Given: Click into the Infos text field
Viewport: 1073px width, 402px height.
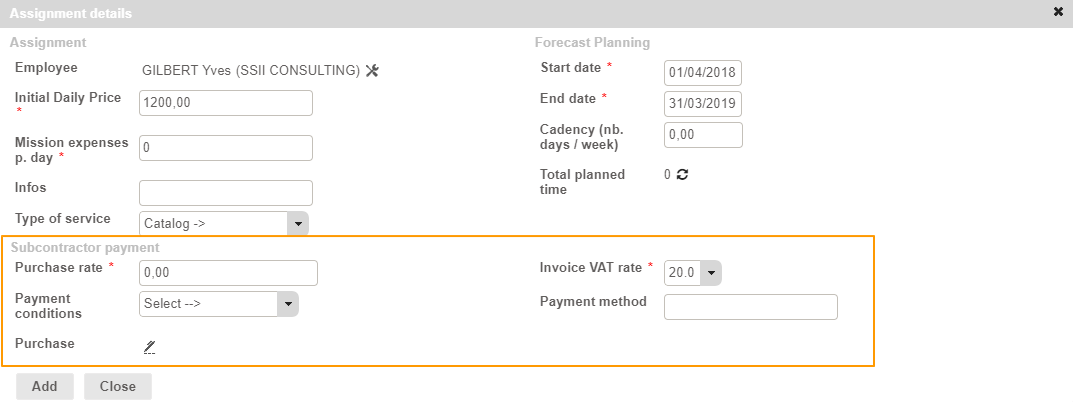Looking at the screenshot, I should [226, 193].
